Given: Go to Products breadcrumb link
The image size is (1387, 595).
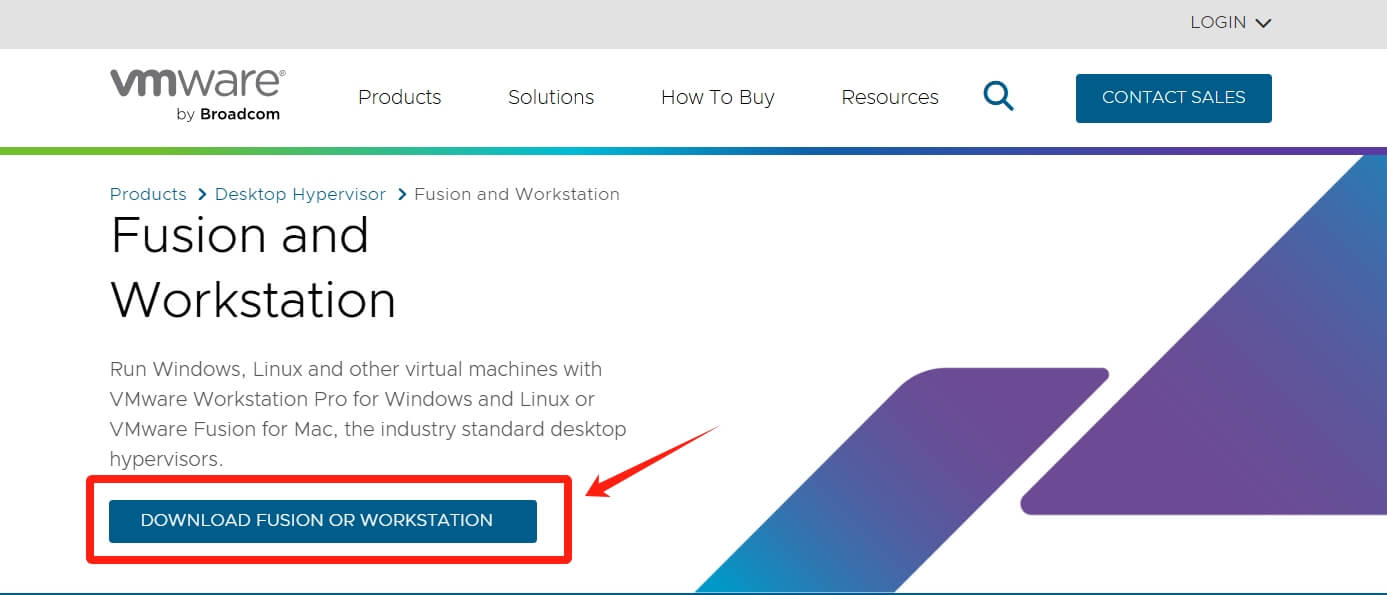Looking at the screenshot, I should 148,194.
